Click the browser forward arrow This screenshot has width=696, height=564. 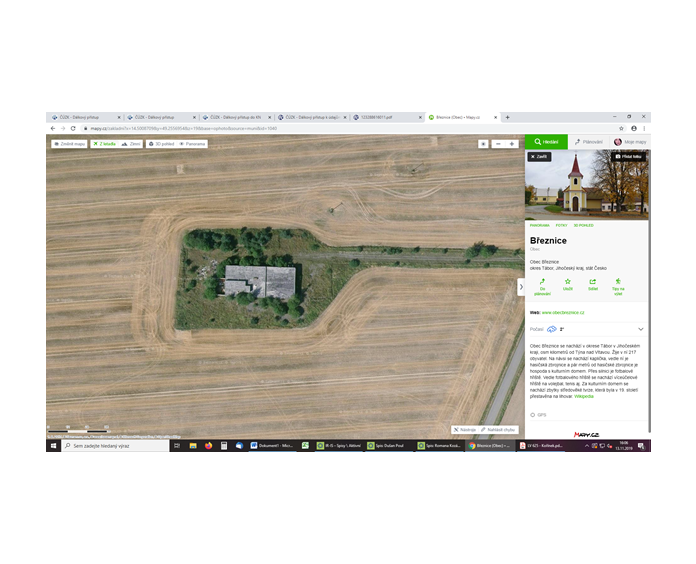[63, 128]
